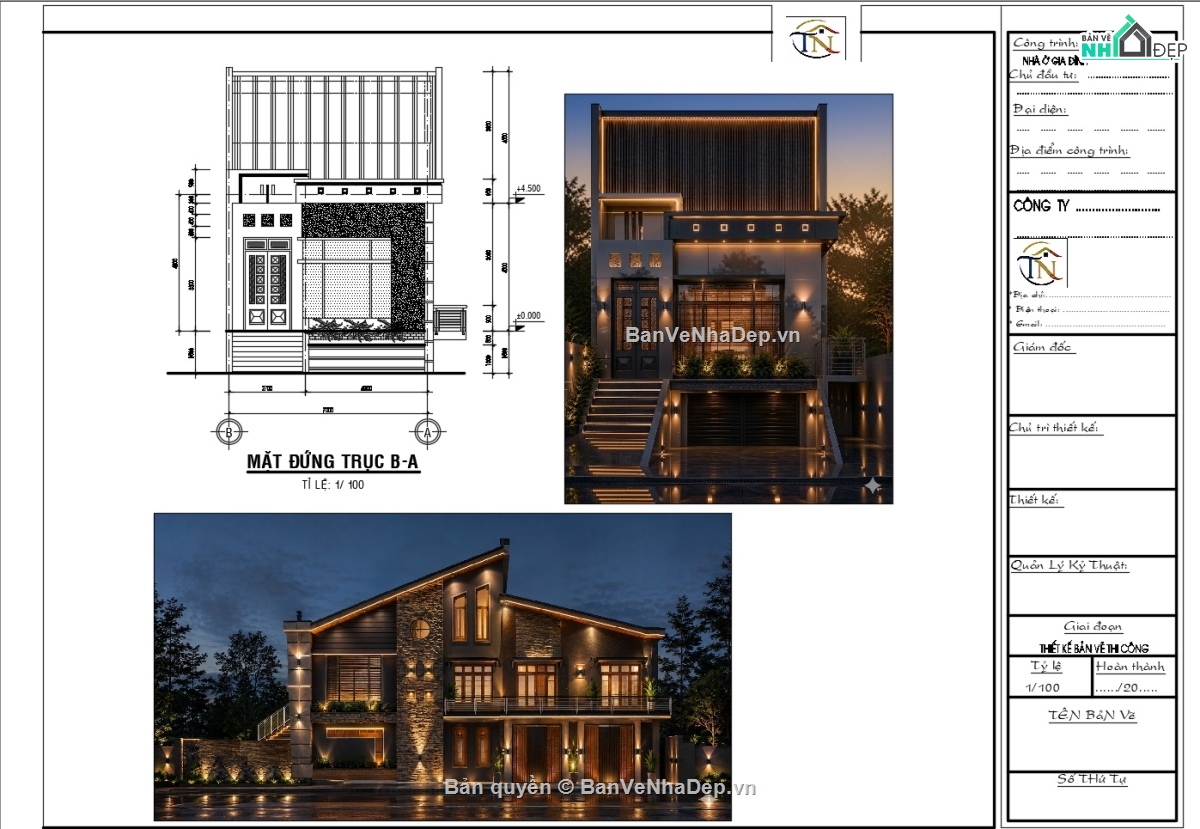The height and width of the screenshot is (829, 1200).
Task: Click the BanVeNhaDep.vn watermark on the upper render
Action: coord(713,335)
